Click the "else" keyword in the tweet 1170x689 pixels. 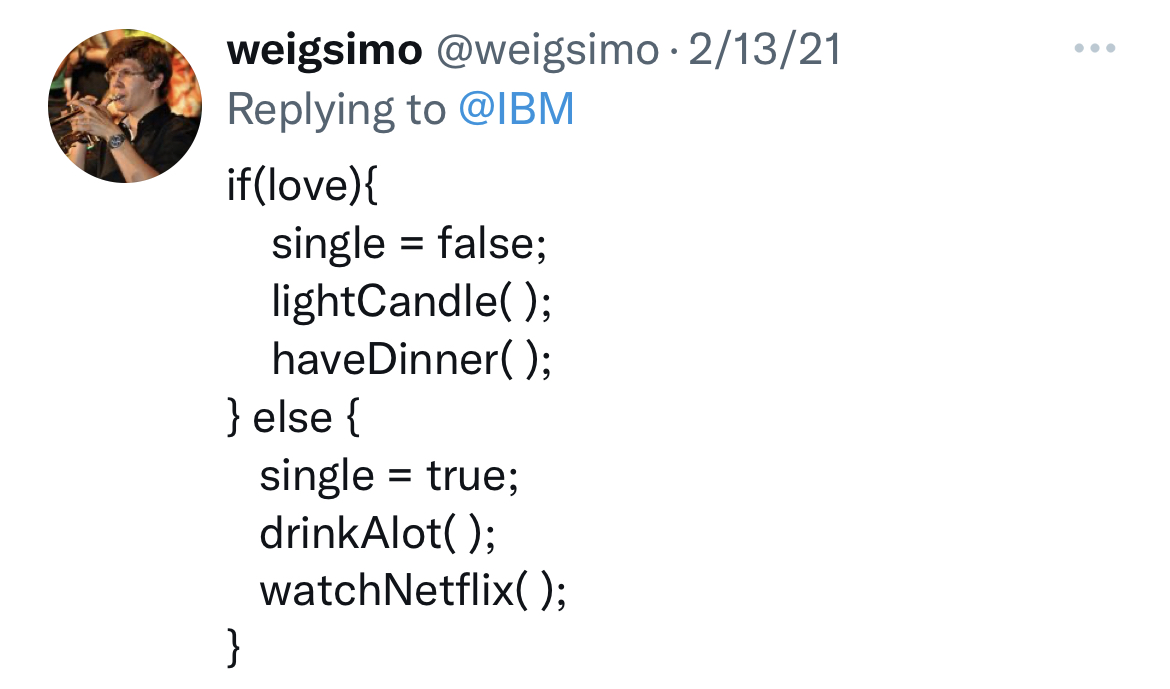coord(293,417)
